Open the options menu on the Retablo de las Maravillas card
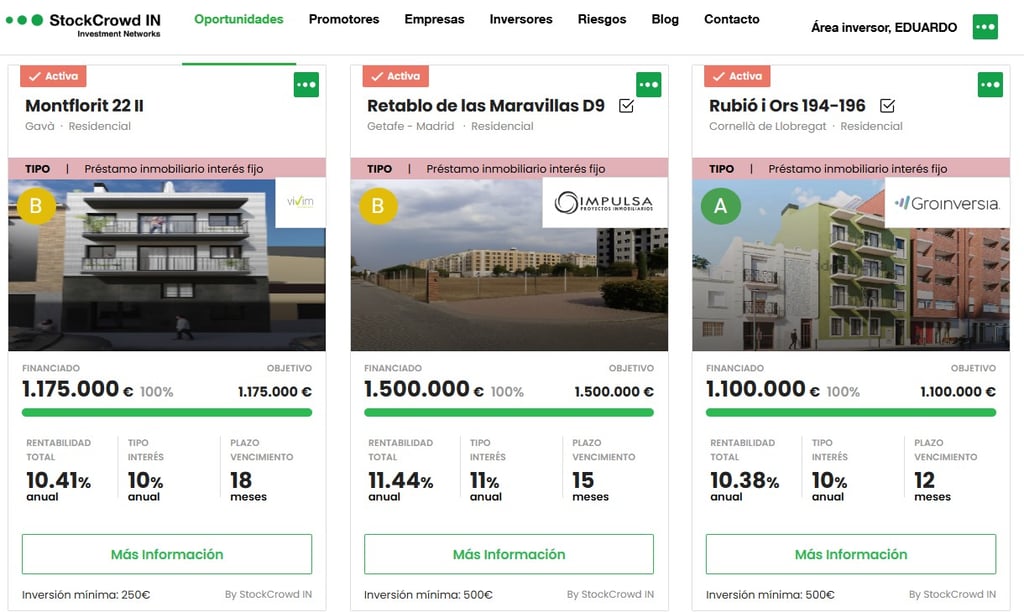The width and height of the screenshot is (1024, 612). (x=648, y=84)
